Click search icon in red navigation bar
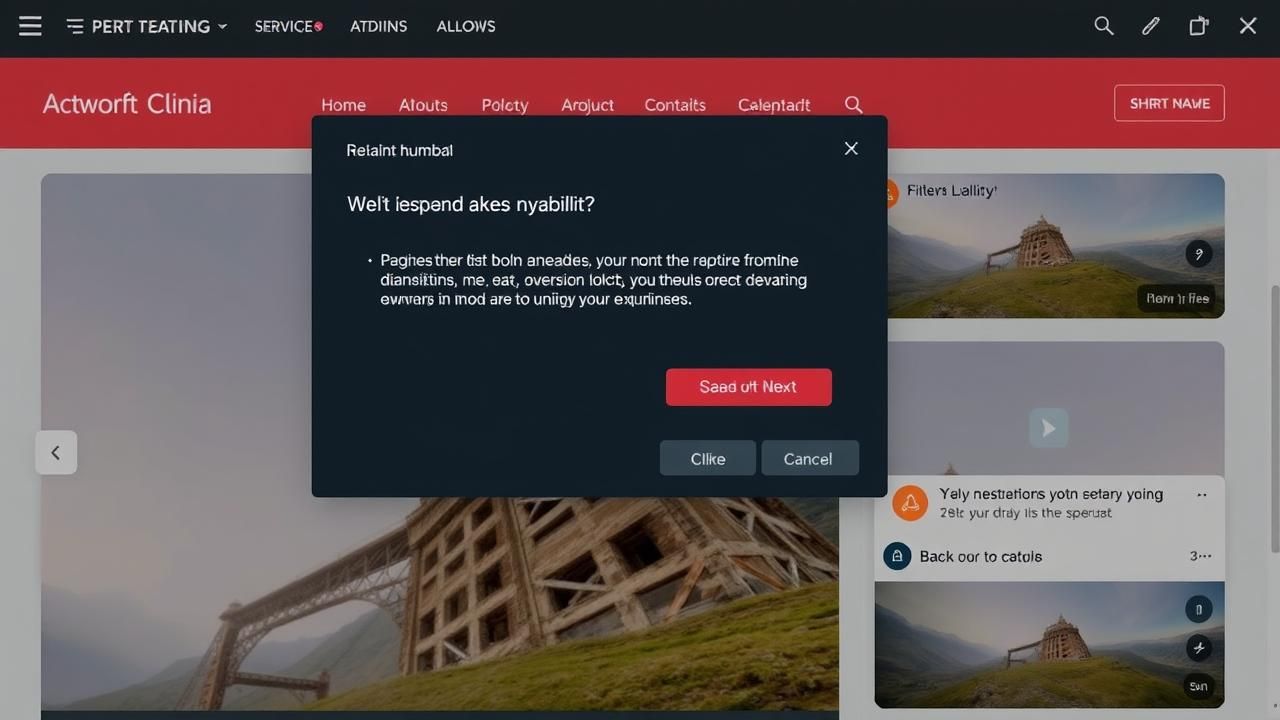The image size is (1280, 720). point(853,104)
